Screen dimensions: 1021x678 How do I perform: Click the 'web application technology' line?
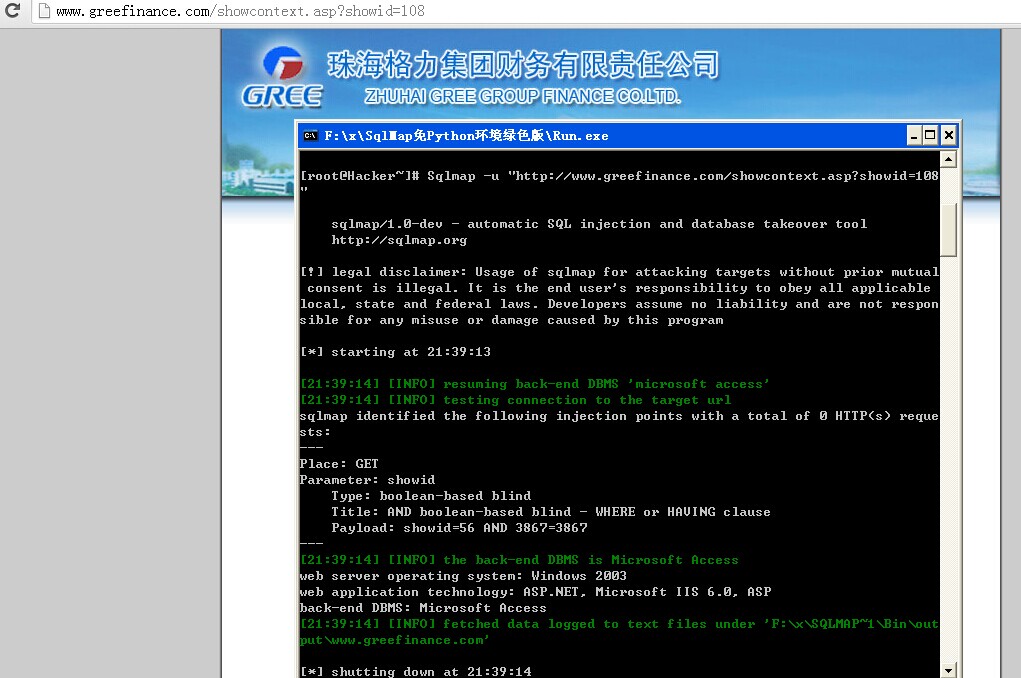click(x=536, y=592)
